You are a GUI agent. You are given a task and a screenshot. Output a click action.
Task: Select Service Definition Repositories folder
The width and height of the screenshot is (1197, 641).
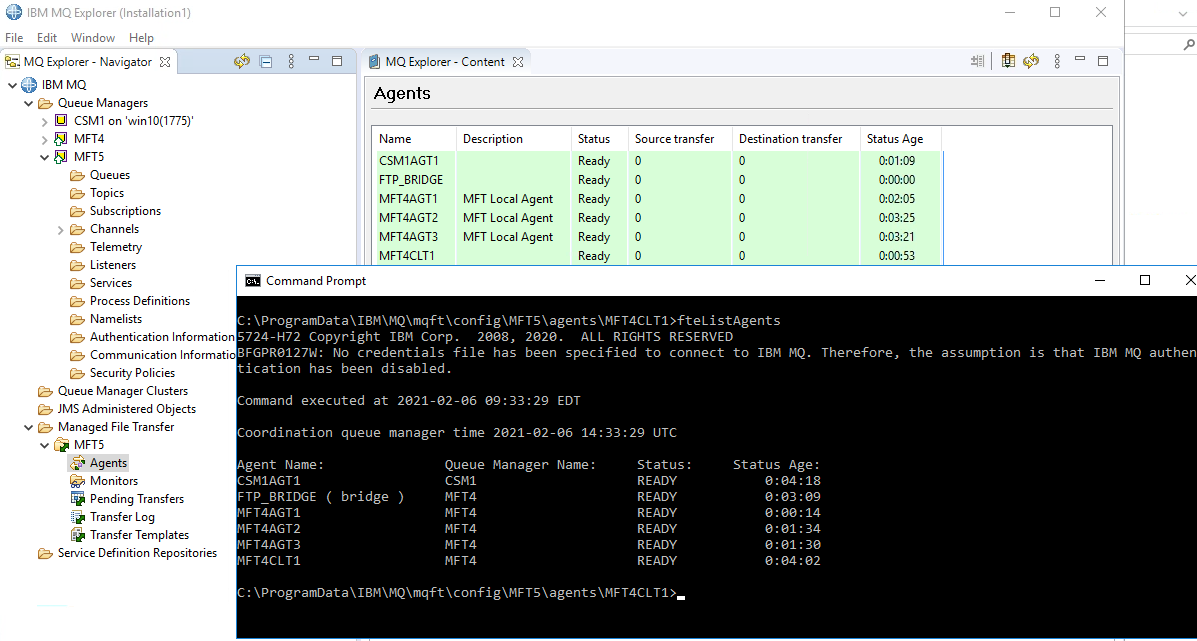click(137, 553)
